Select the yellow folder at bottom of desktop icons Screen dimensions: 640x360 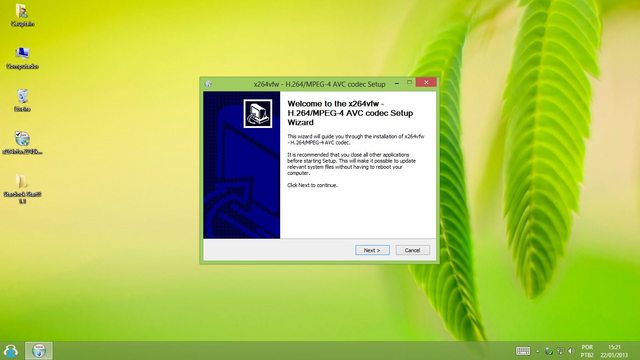(x=22, y=189)
